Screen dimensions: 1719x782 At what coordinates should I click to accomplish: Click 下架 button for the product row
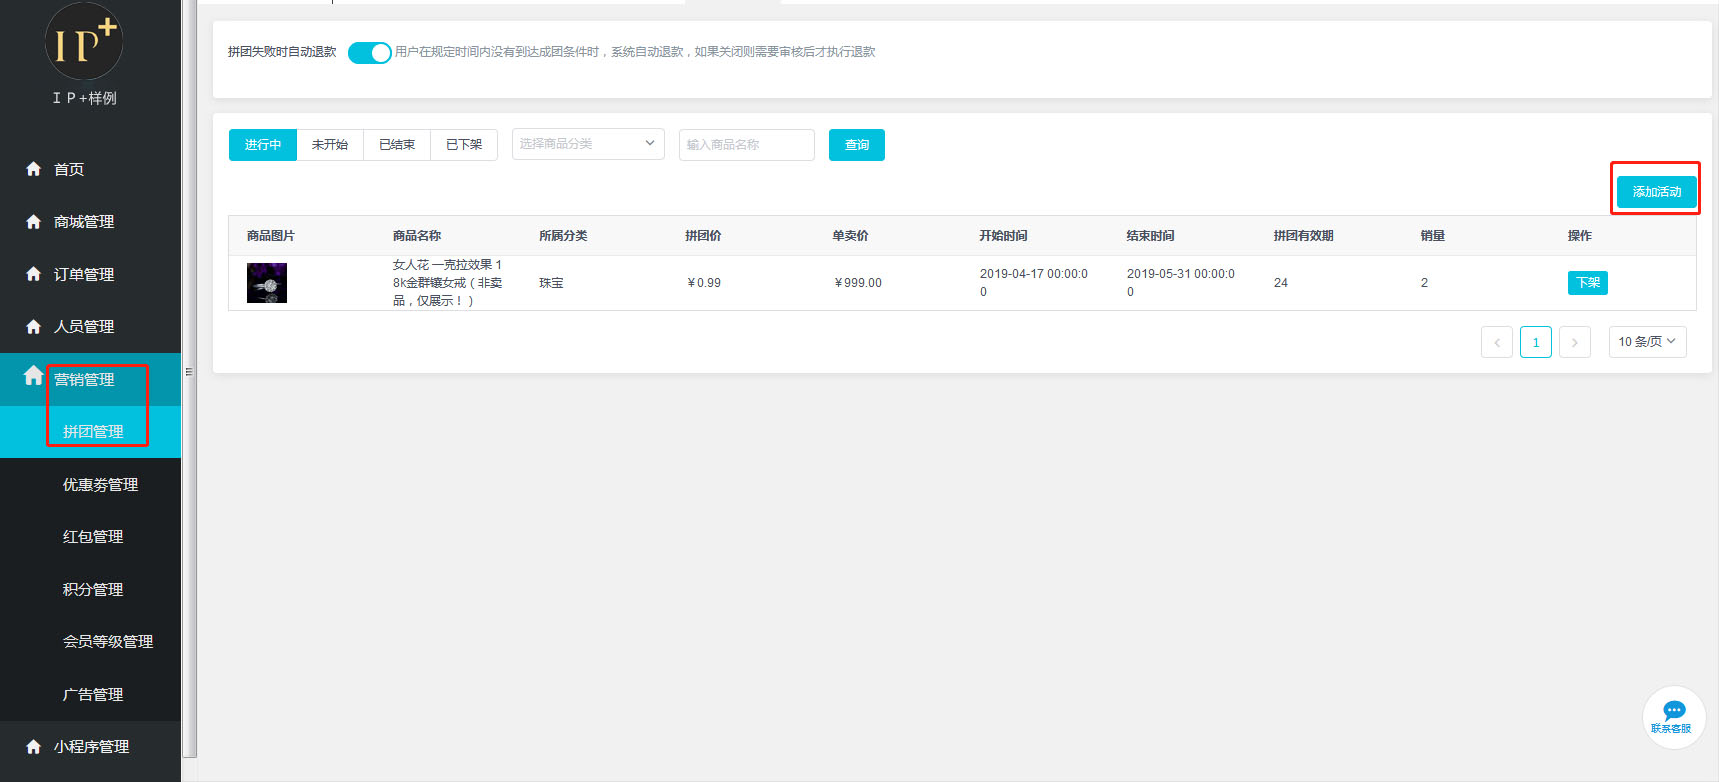[x=1587, y=283]
